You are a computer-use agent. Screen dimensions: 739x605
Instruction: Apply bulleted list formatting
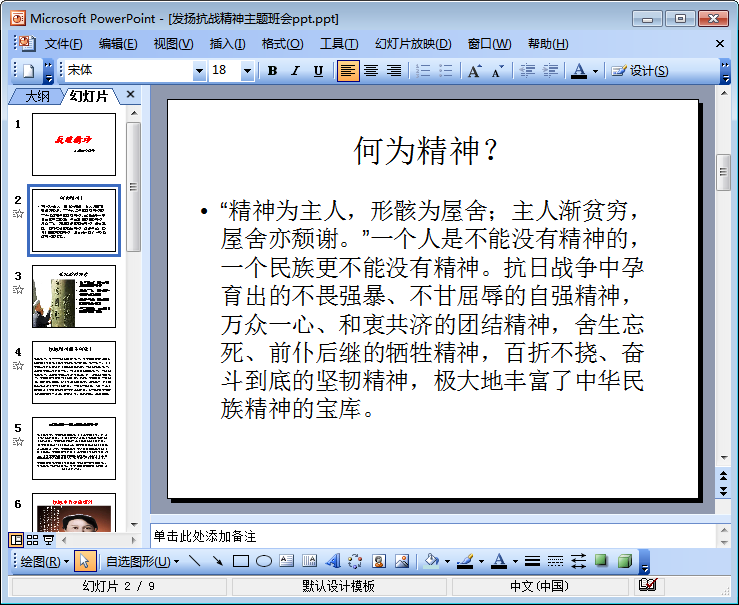(x=445, y=71)
